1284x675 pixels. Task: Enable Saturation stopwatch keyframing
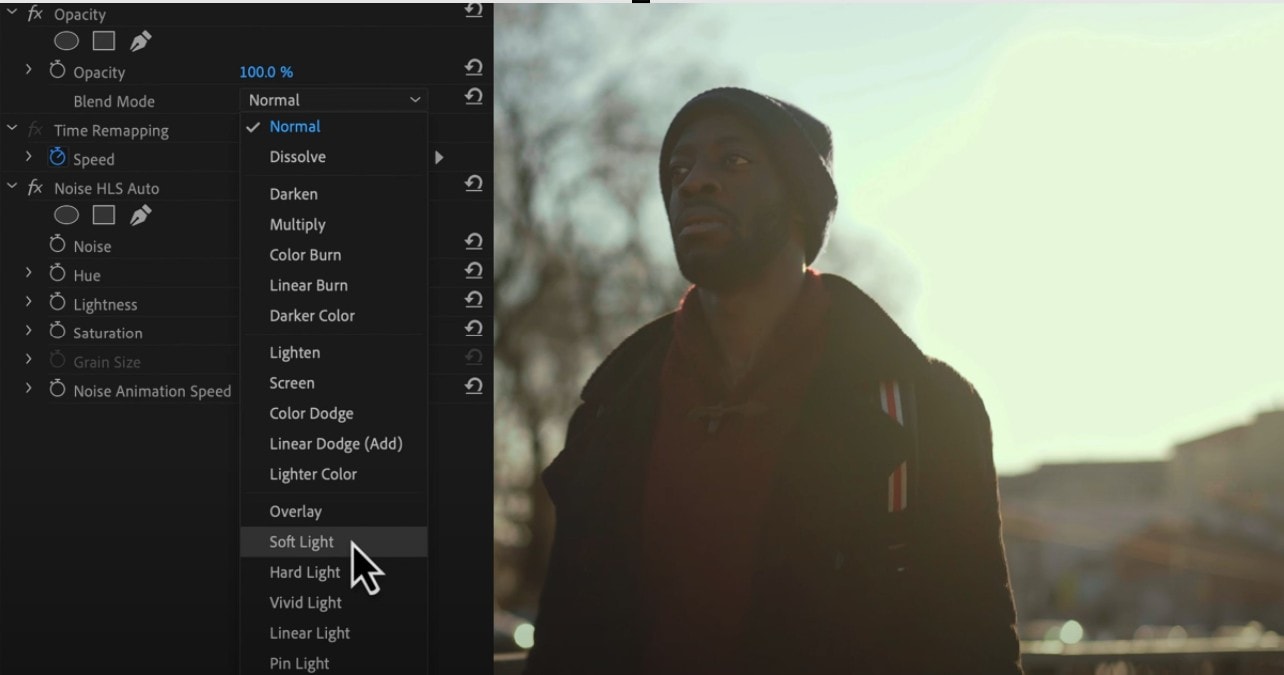(x=57, y=332)
